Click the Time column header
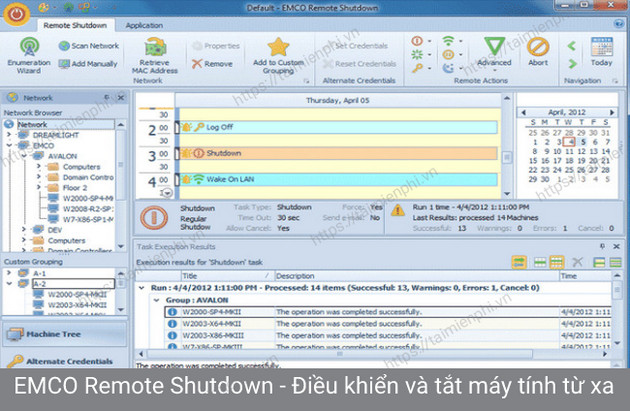Screen dimensions: 630x411 point(585,276)
